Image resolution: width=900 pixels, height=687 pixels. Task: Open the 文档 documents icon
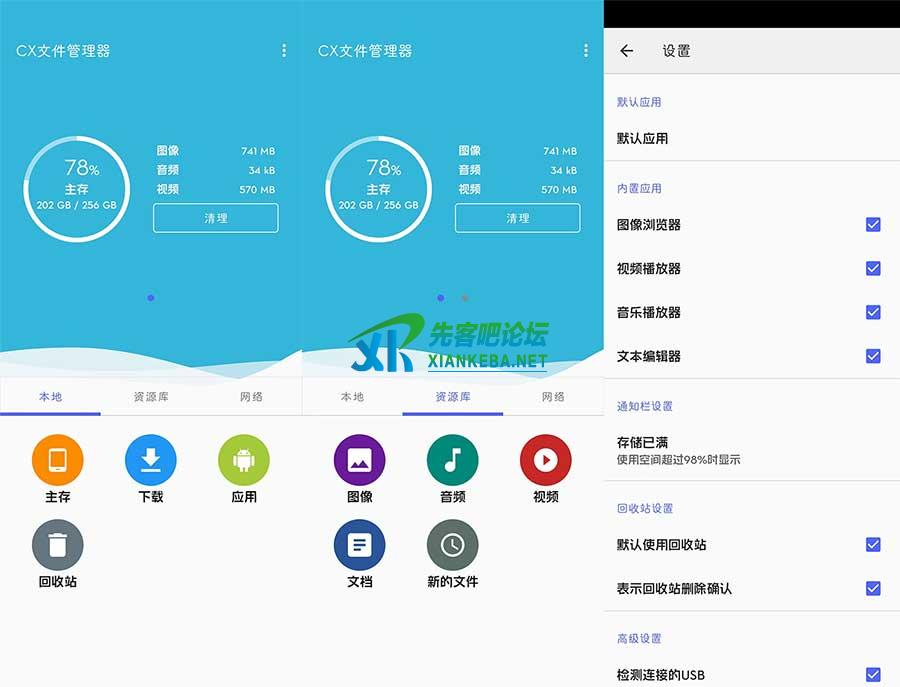point(359,545)
